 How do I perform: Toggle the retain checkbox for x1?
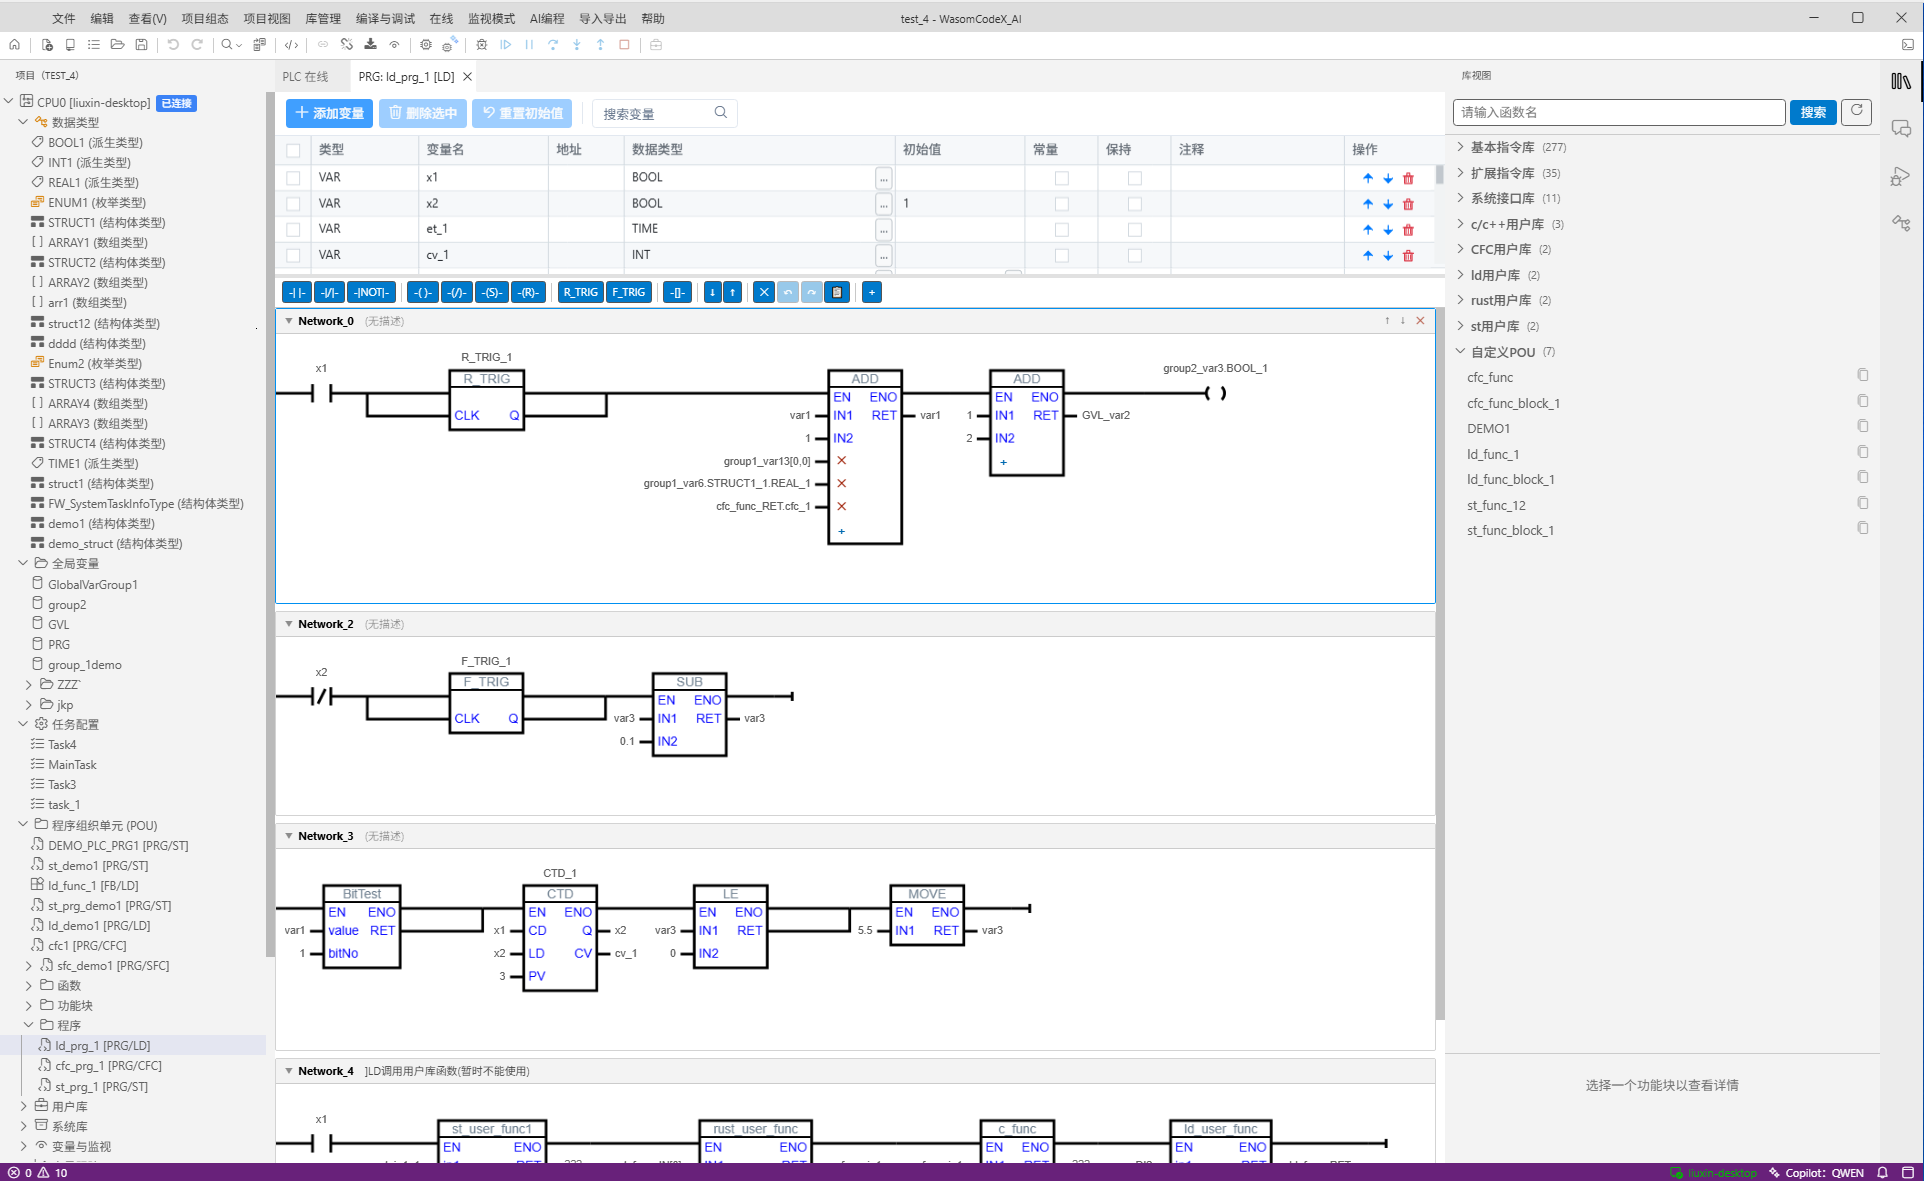coord(1135,178)
